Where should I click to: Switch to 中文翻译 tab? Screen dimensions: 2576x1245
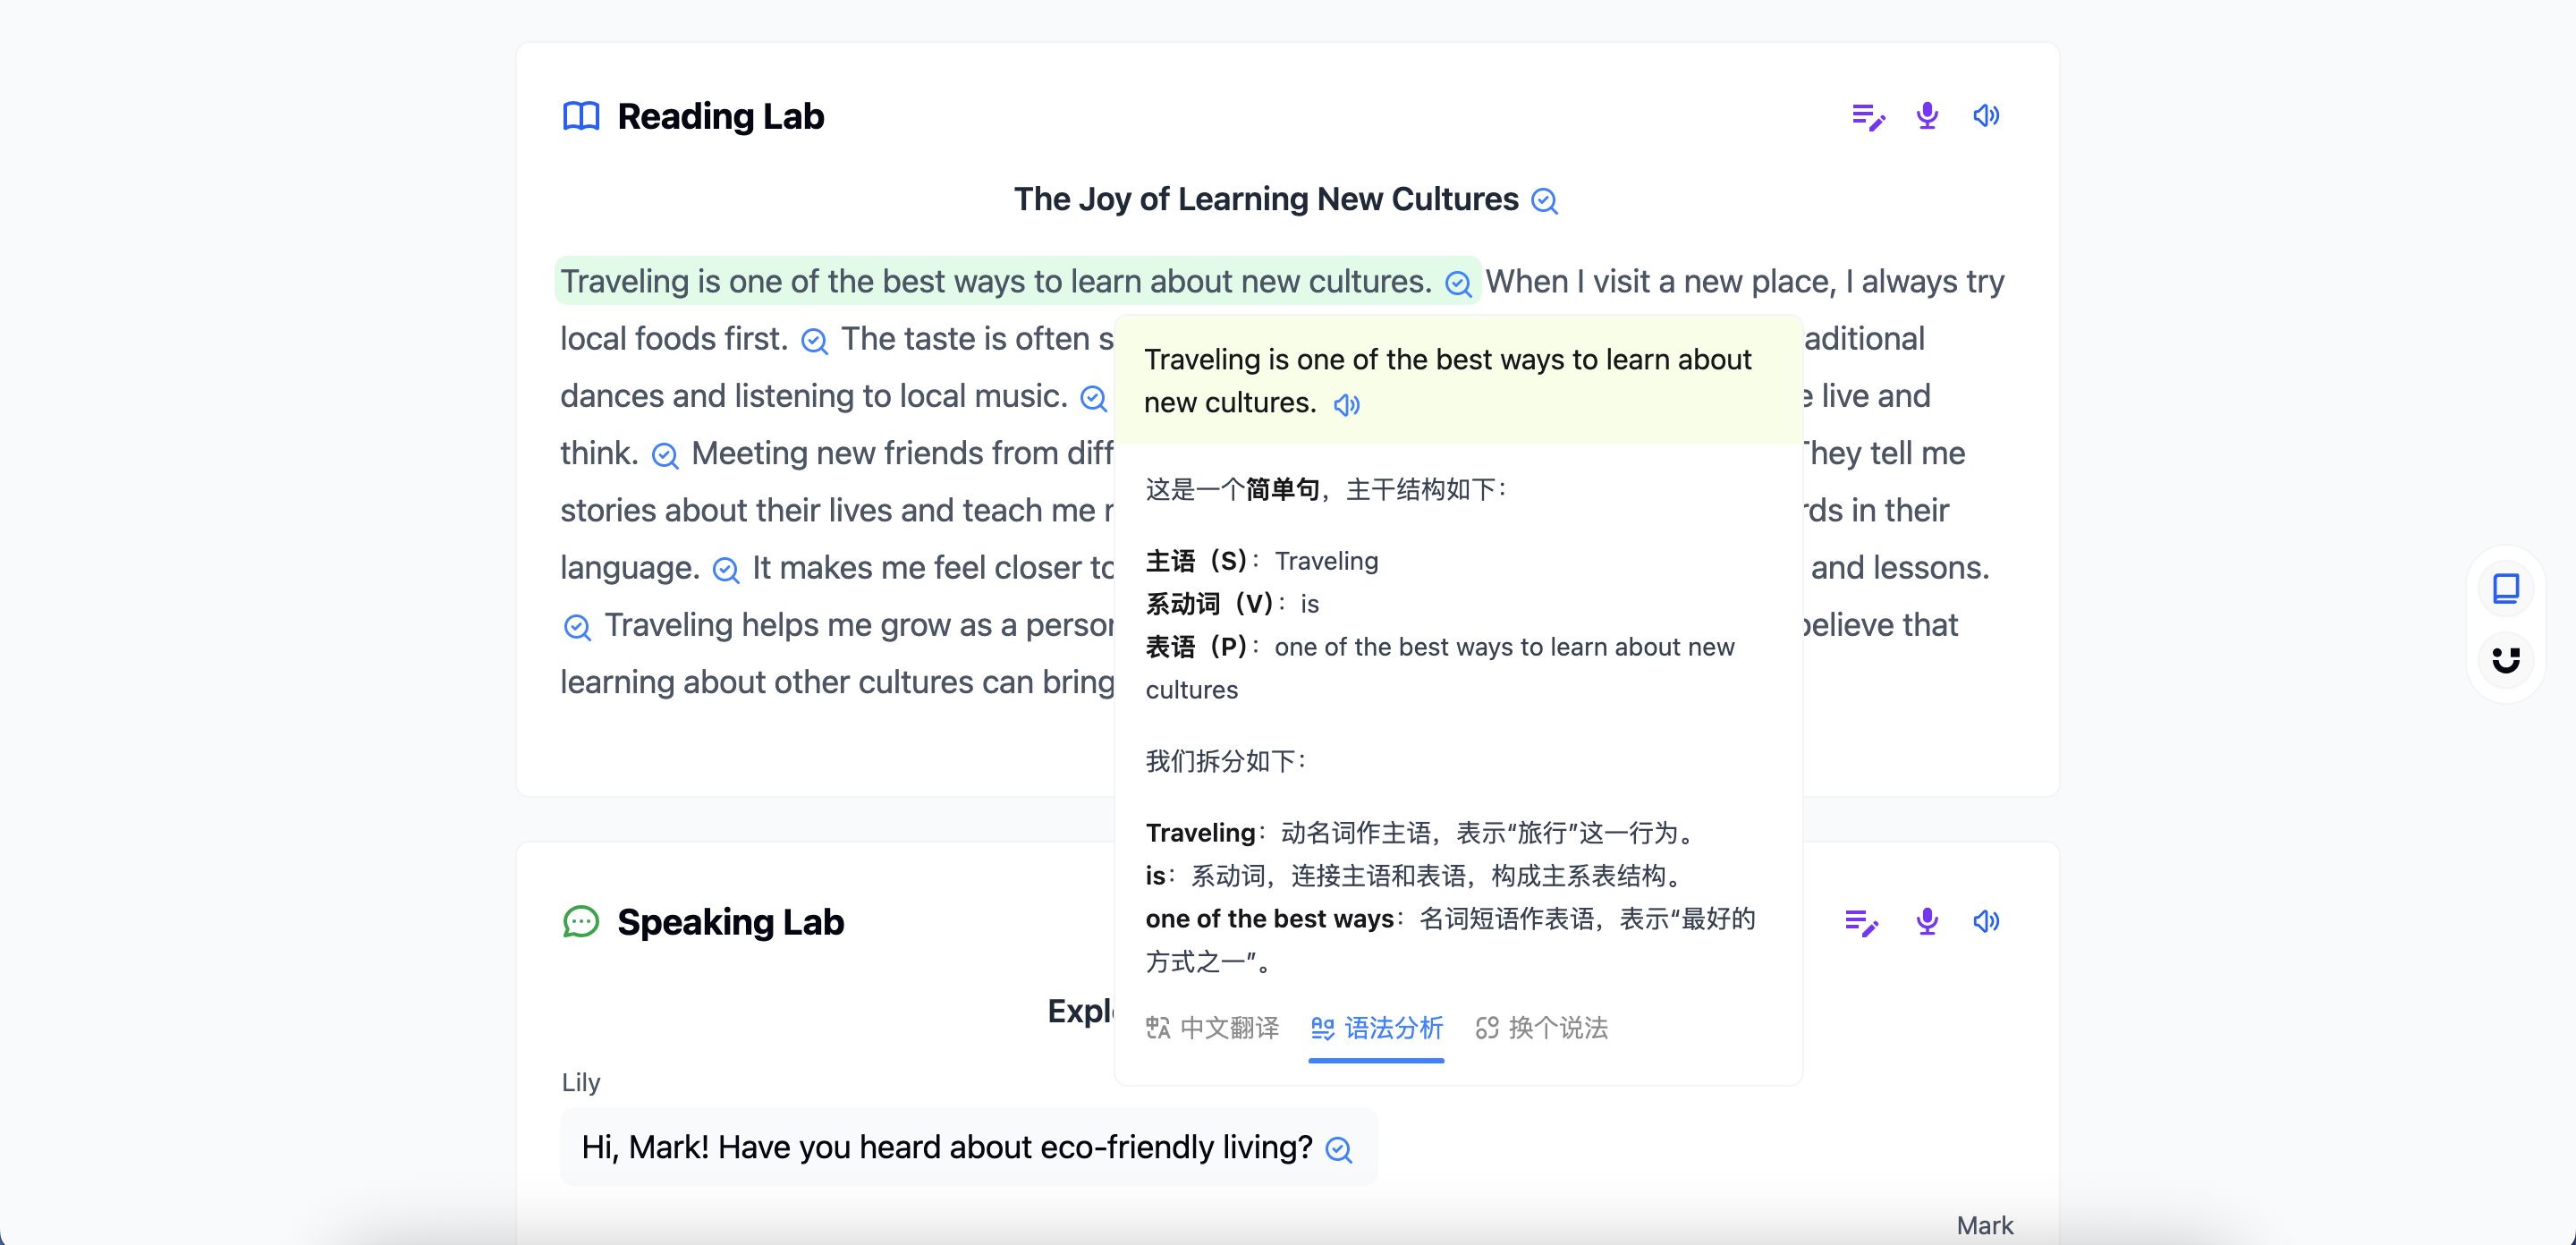point(1212,1028)
